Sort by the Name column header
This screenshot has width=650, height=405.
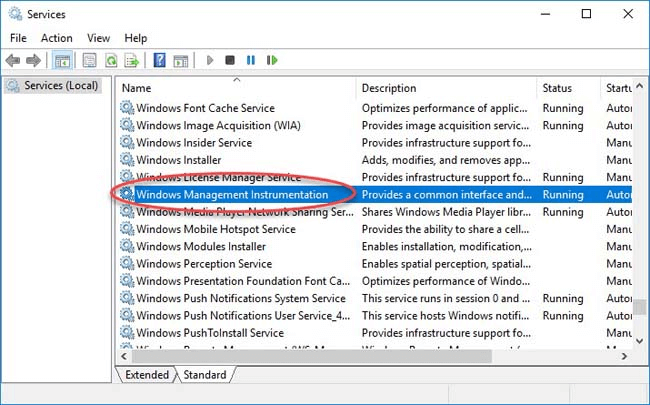coord(236,88)
